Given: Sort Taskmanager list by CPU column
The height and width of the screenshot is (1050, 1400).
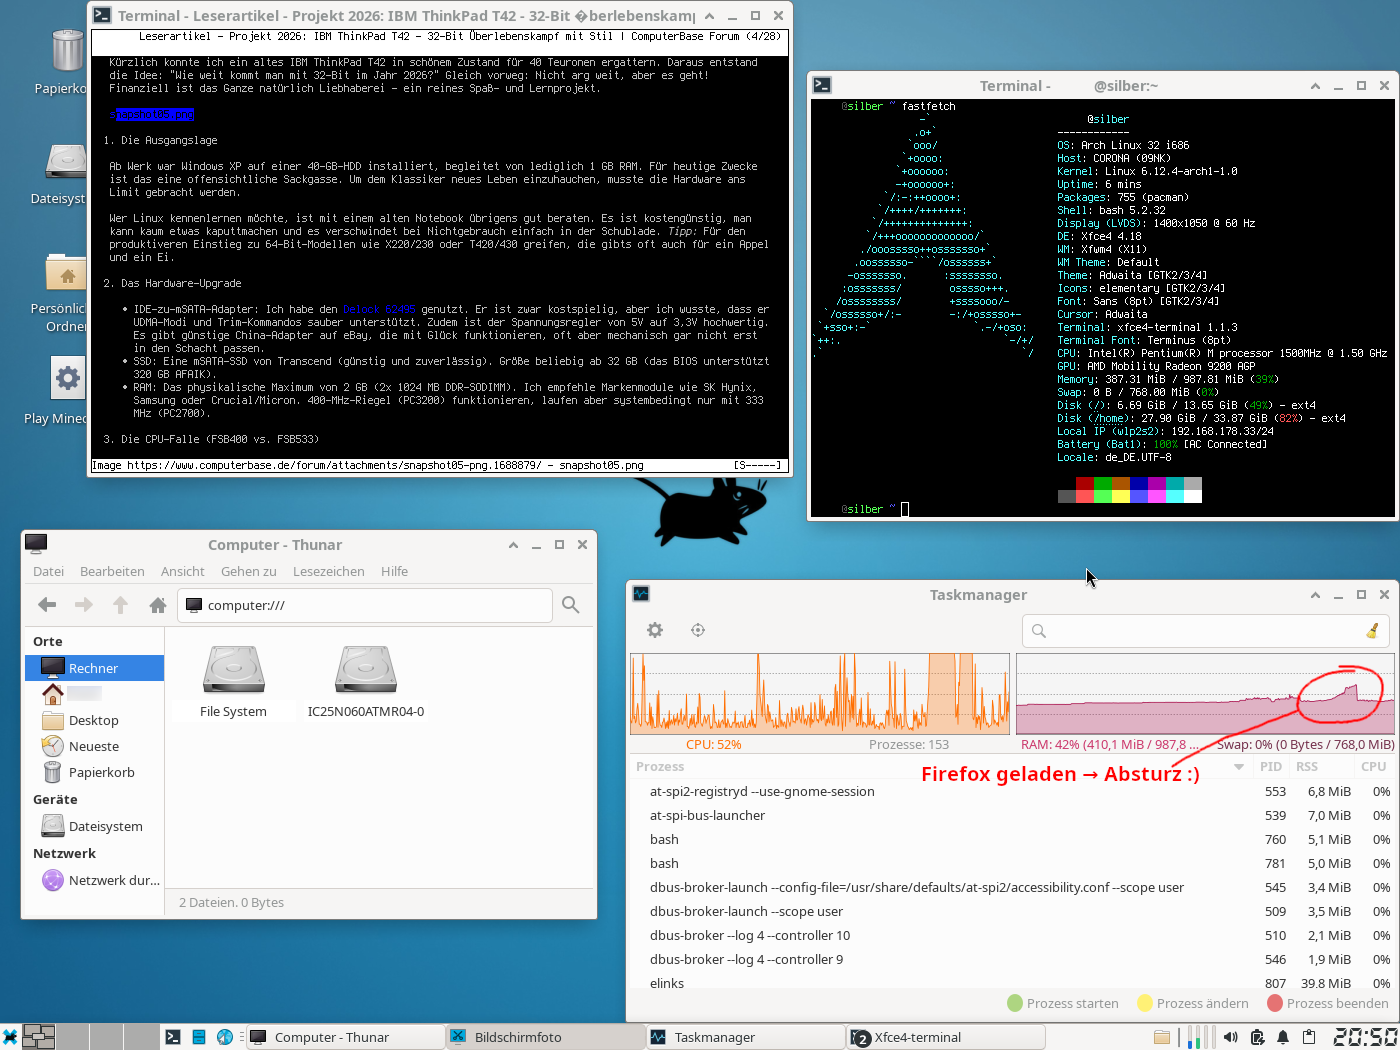Looking at the screenshot, I should 1373,767.
